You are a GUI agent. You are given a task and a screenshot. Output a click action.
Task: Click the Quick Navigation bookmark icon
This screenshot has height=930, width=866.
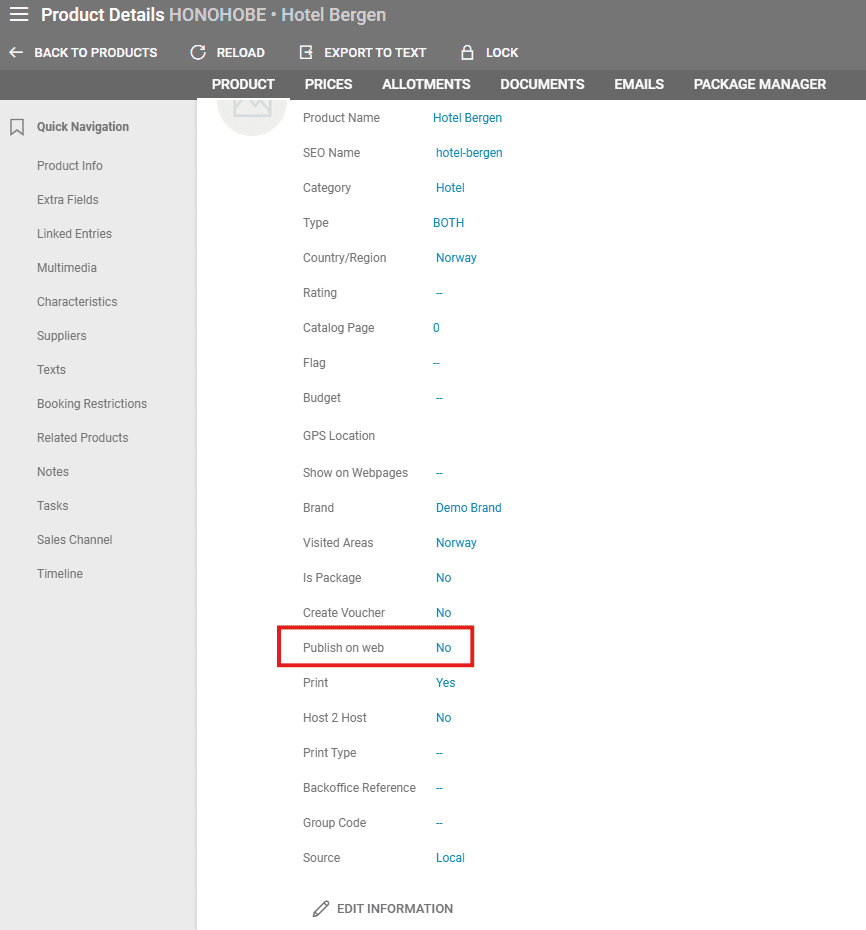17,127
